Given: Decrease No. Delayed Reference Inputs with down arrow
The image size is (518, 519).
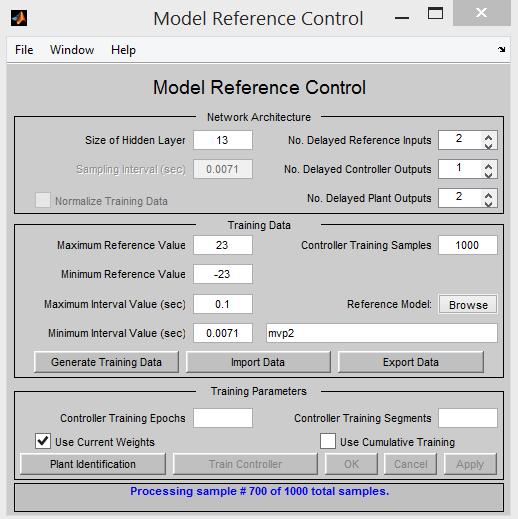Looking at the screenshot, I should pyautogui.click(x=489, y=145).
